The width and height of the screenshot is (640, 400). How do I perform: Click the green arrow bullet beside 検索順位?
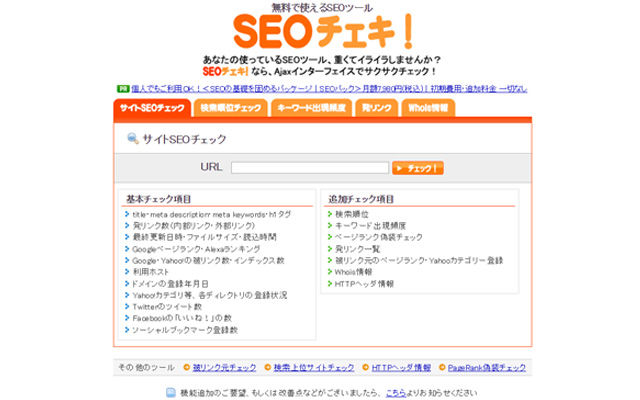(330, 214)
